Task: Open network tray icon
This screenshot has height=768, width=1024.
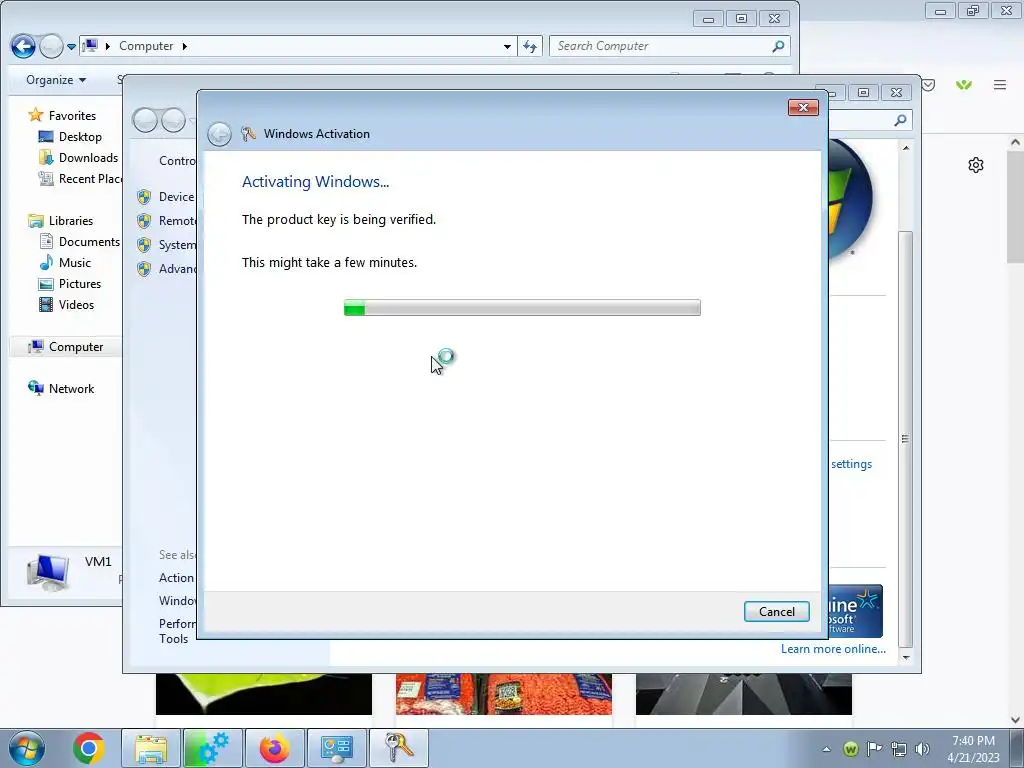Action: click(x=899, y=749)
